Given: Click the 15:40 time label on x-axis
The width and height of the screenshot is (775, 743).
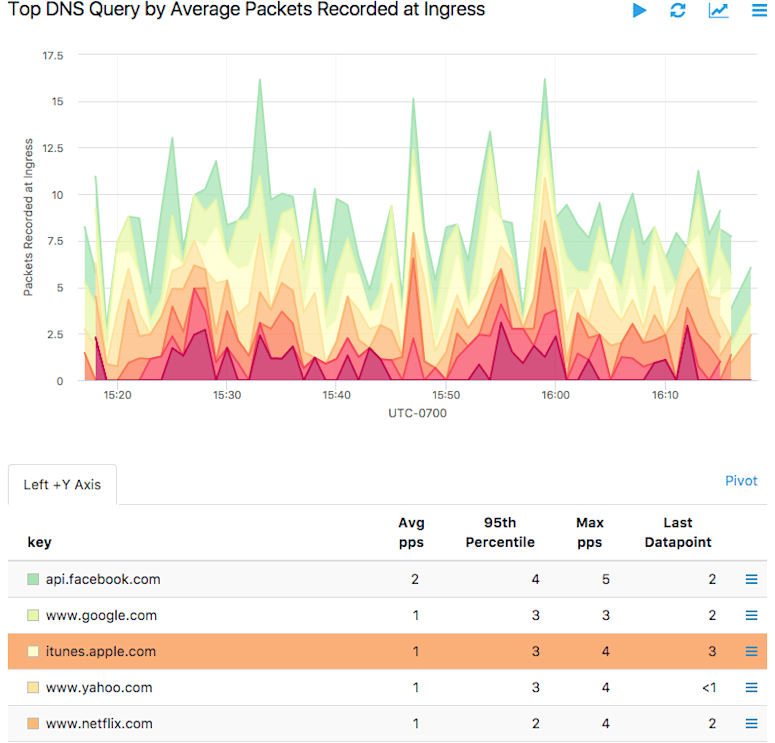Looking at the screenshot, I should point(337,395).
